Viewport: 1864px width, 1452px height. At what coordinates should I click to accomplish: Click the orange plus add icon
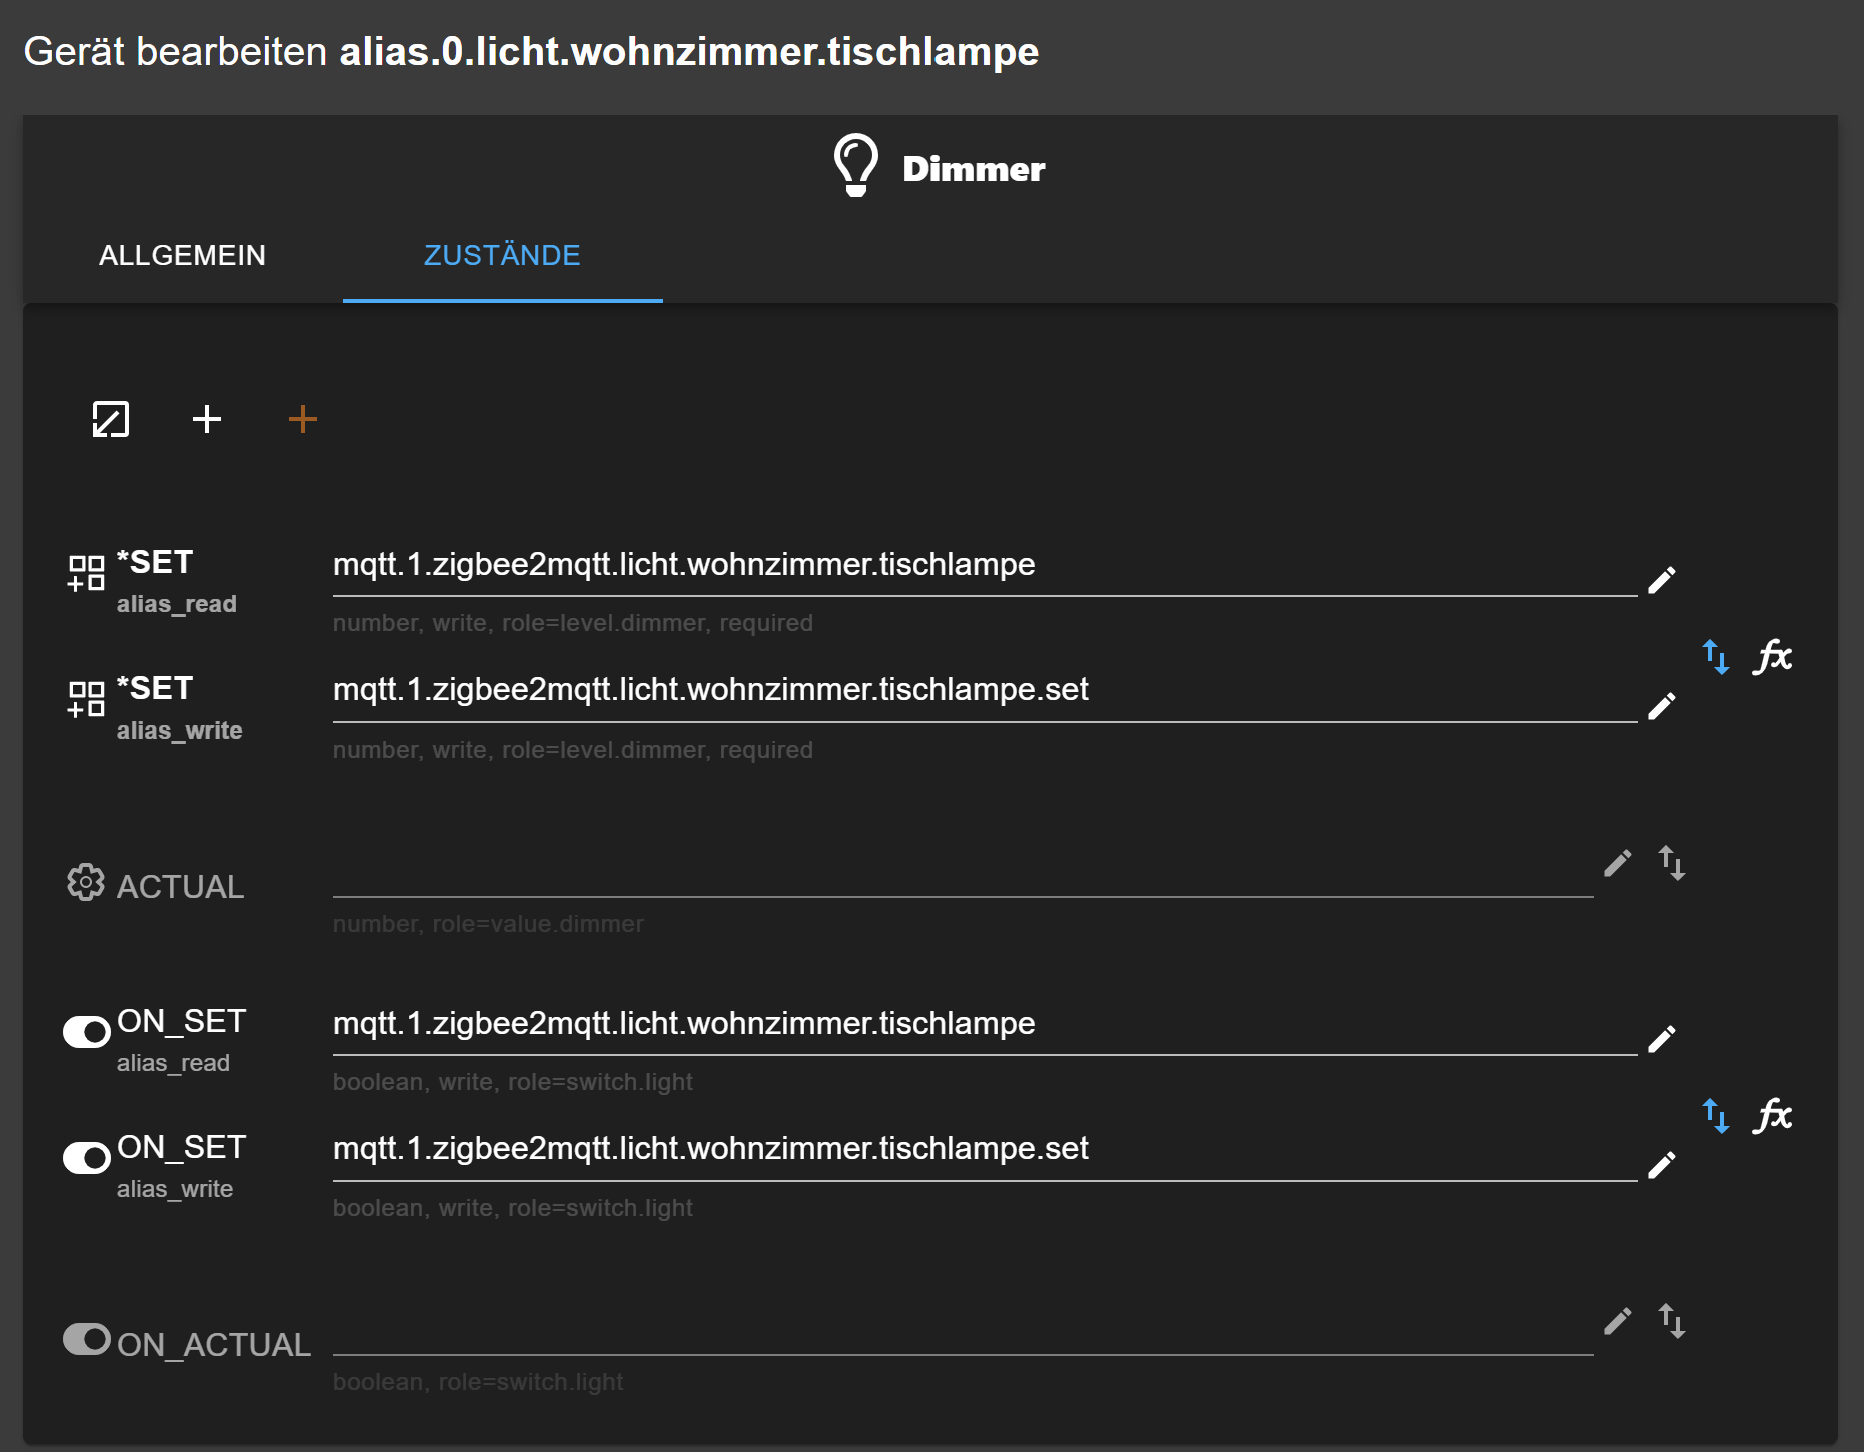point(302,419)
